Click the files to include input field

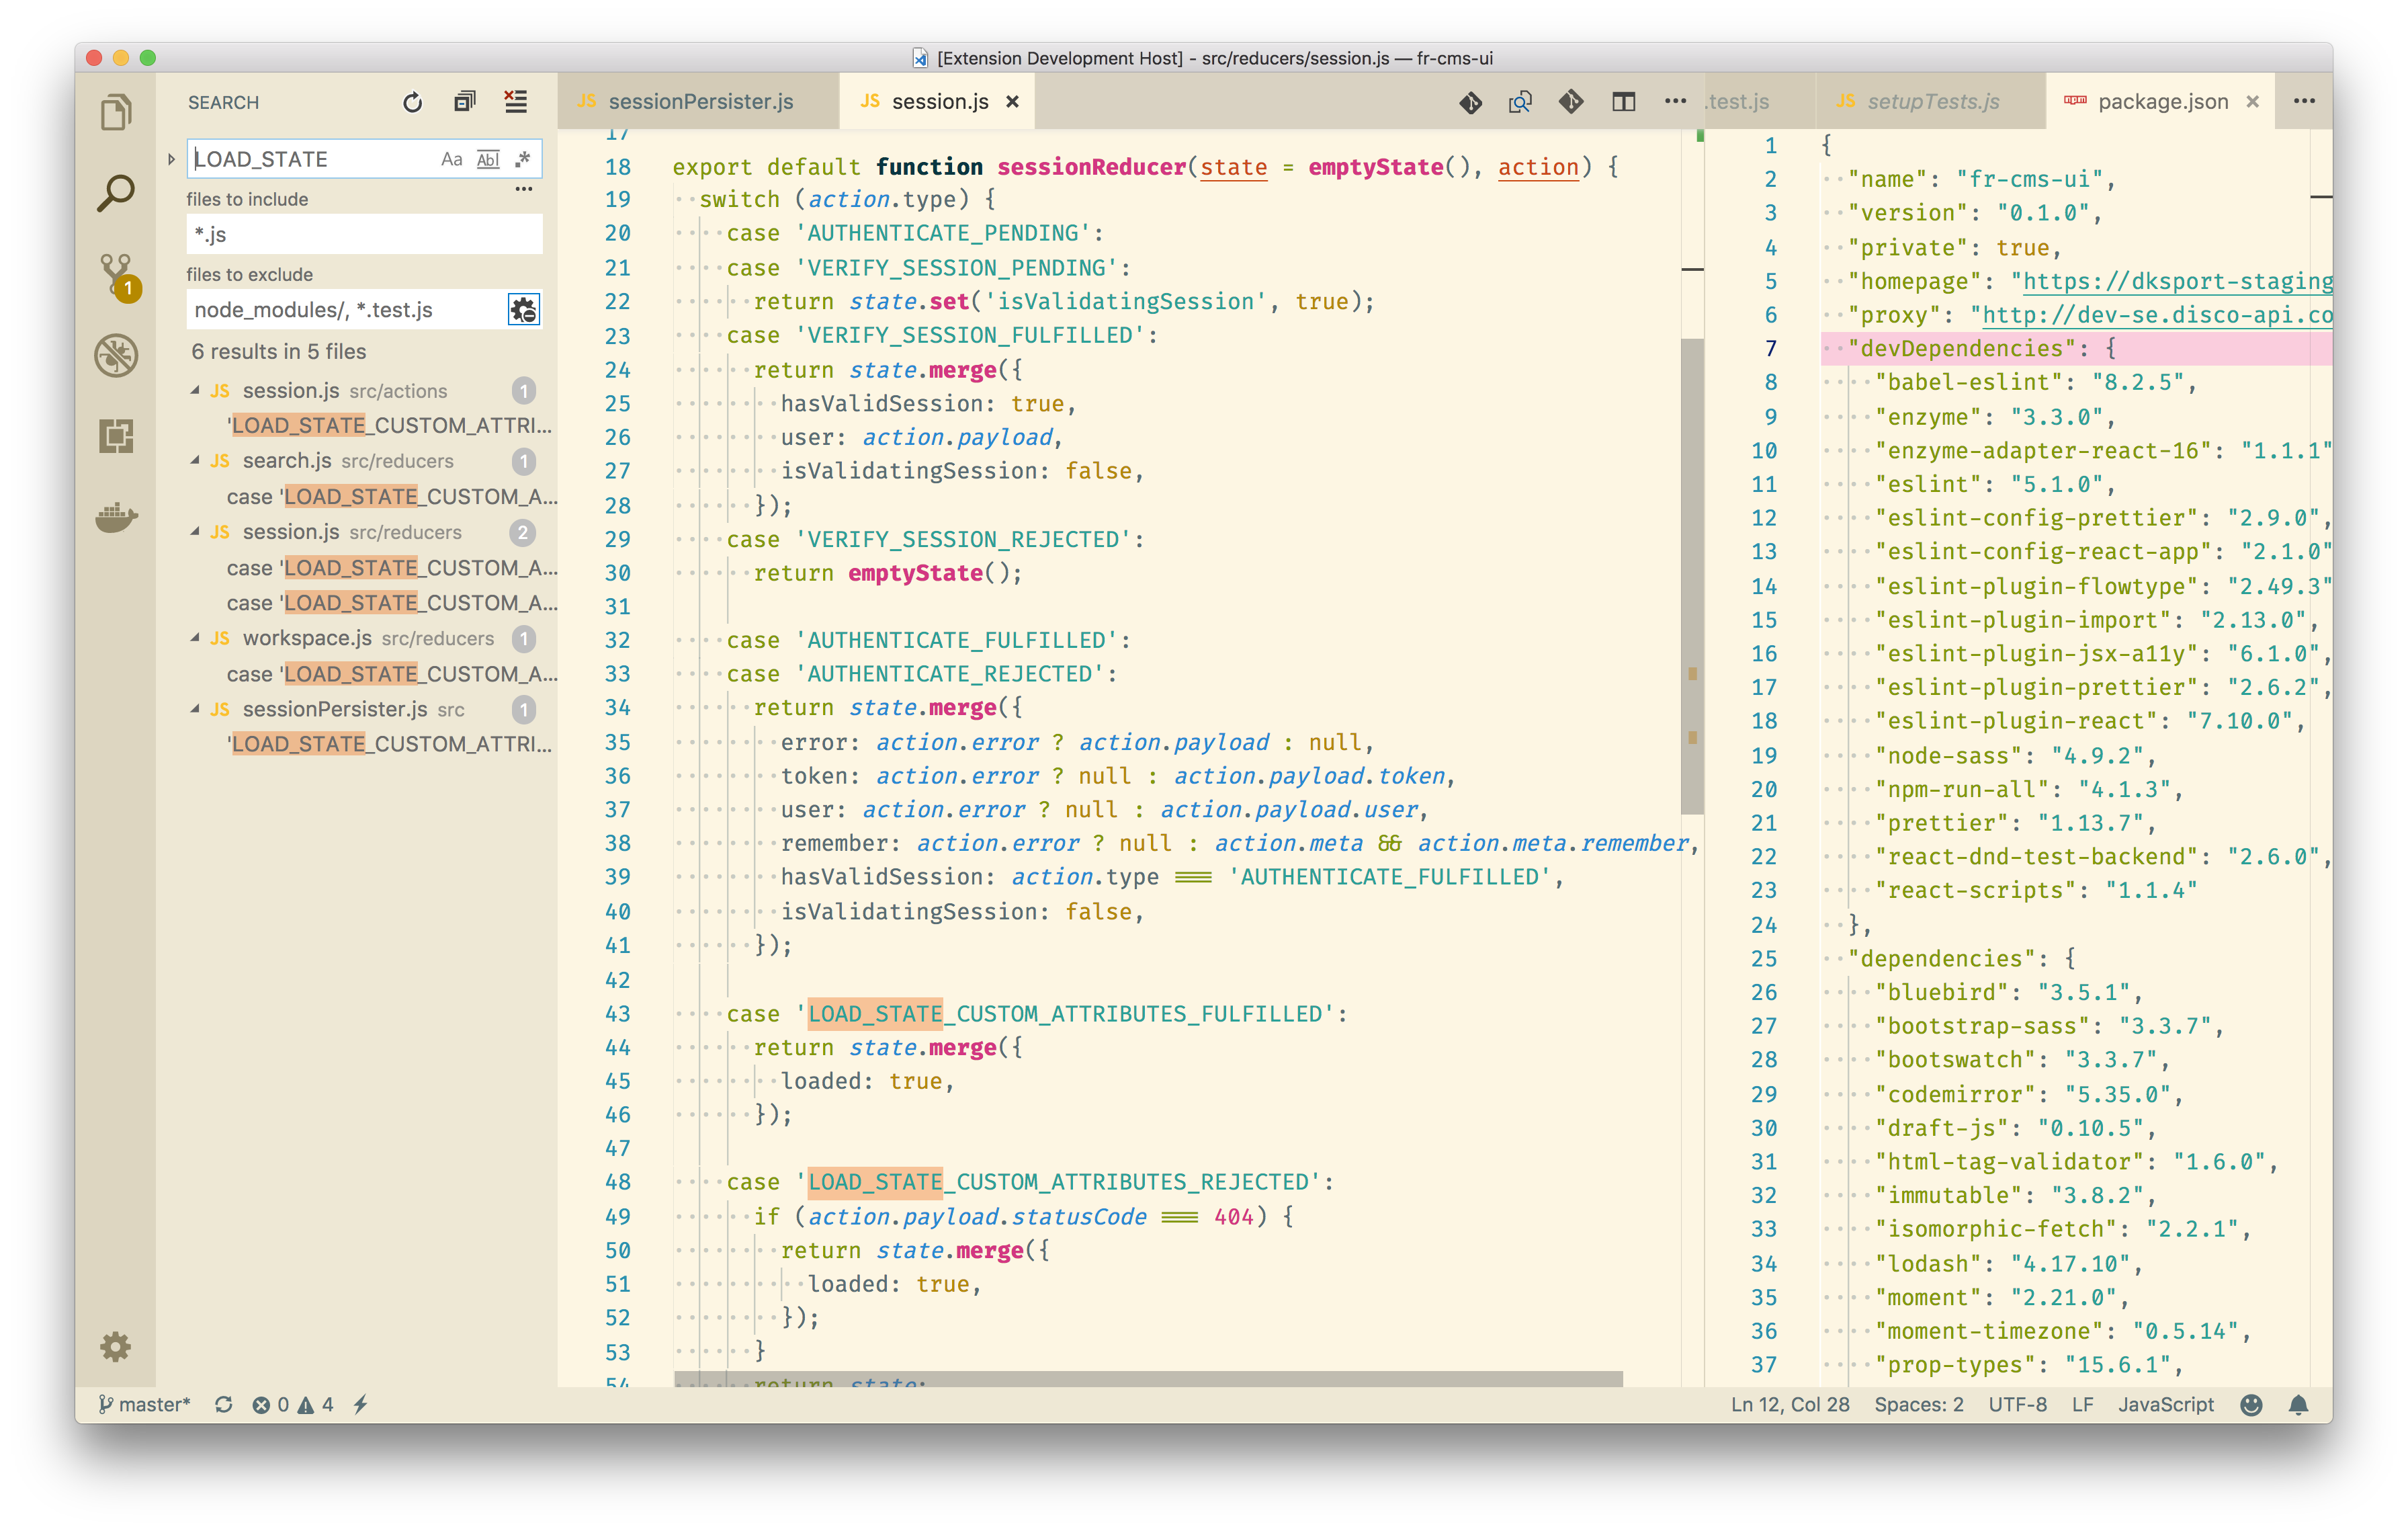[x=364, y=234]
